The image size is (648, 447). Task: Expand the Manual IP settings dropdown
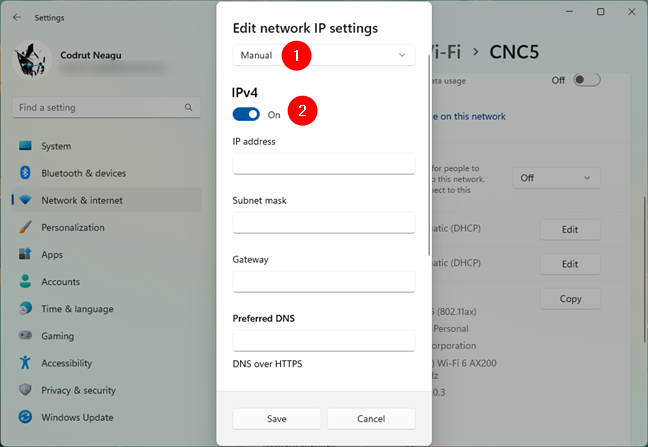323,55
